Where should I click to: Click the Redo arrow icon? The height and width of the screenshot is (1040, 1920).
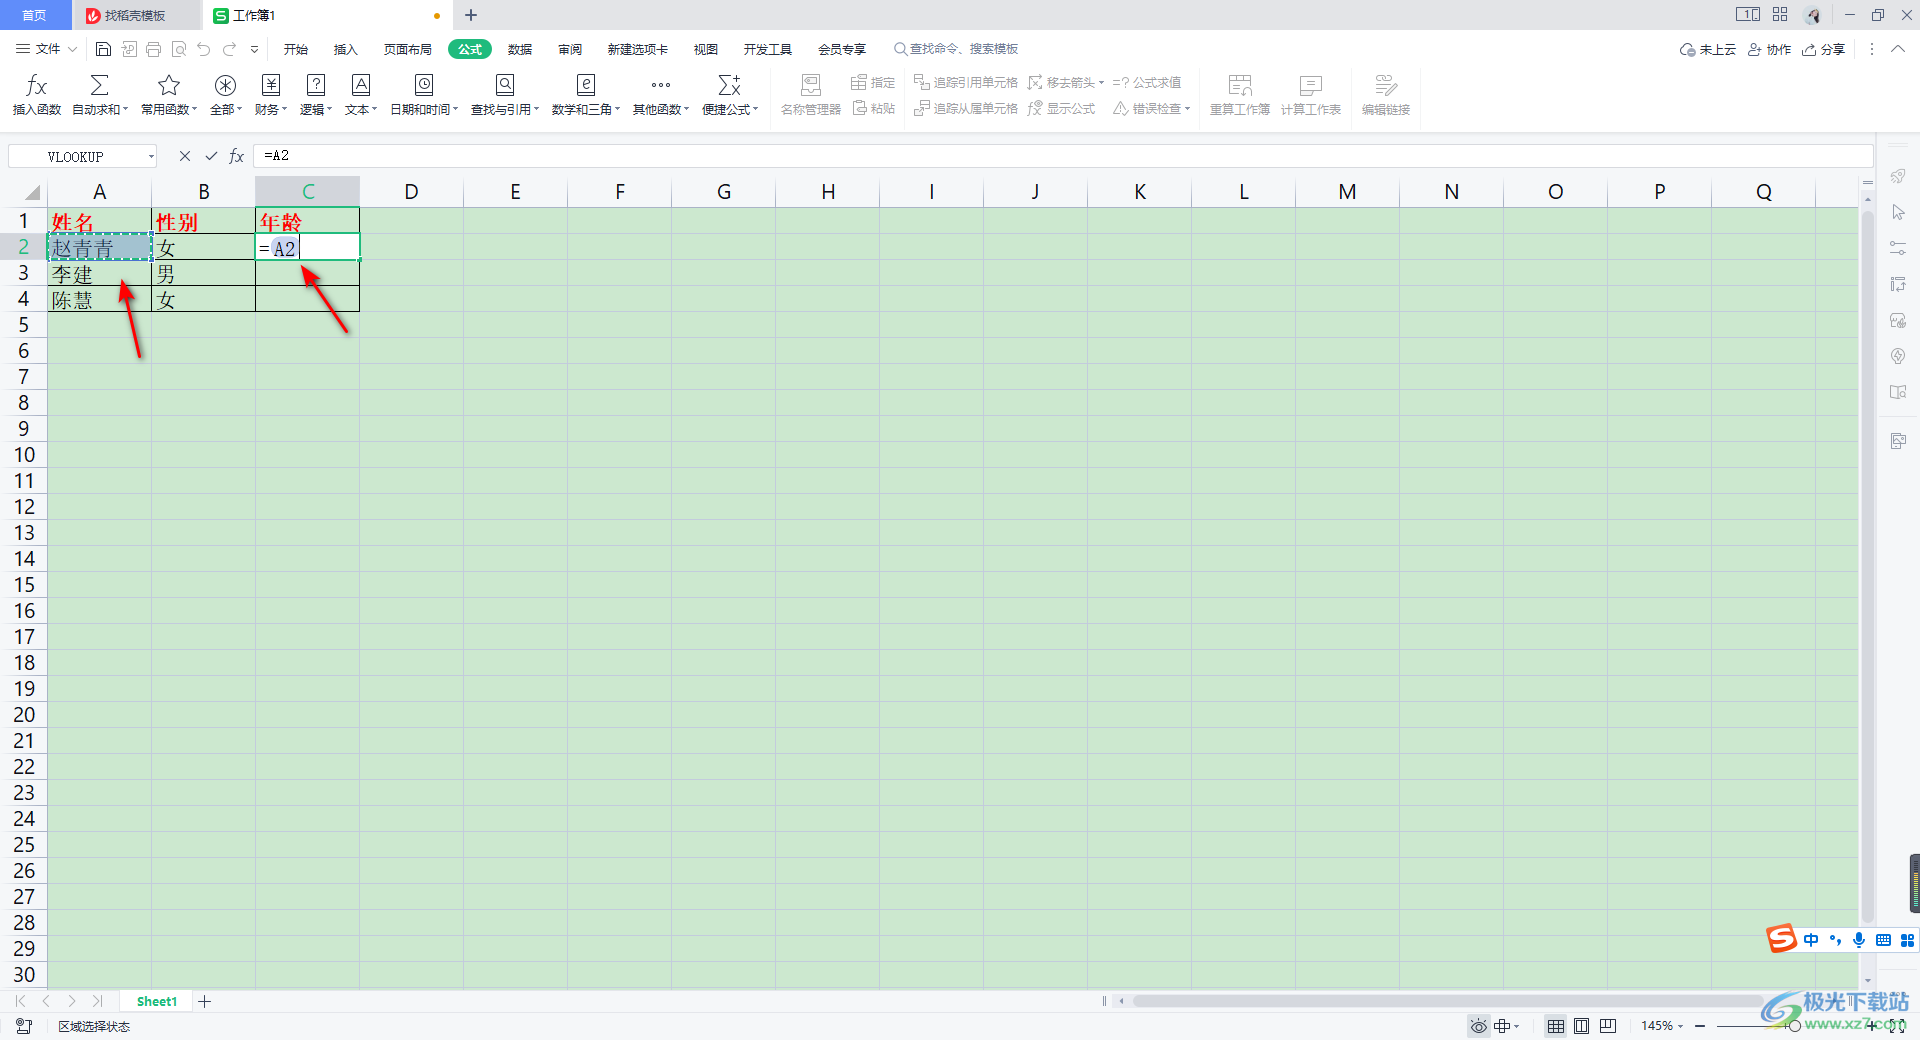[x=230, y=49]
